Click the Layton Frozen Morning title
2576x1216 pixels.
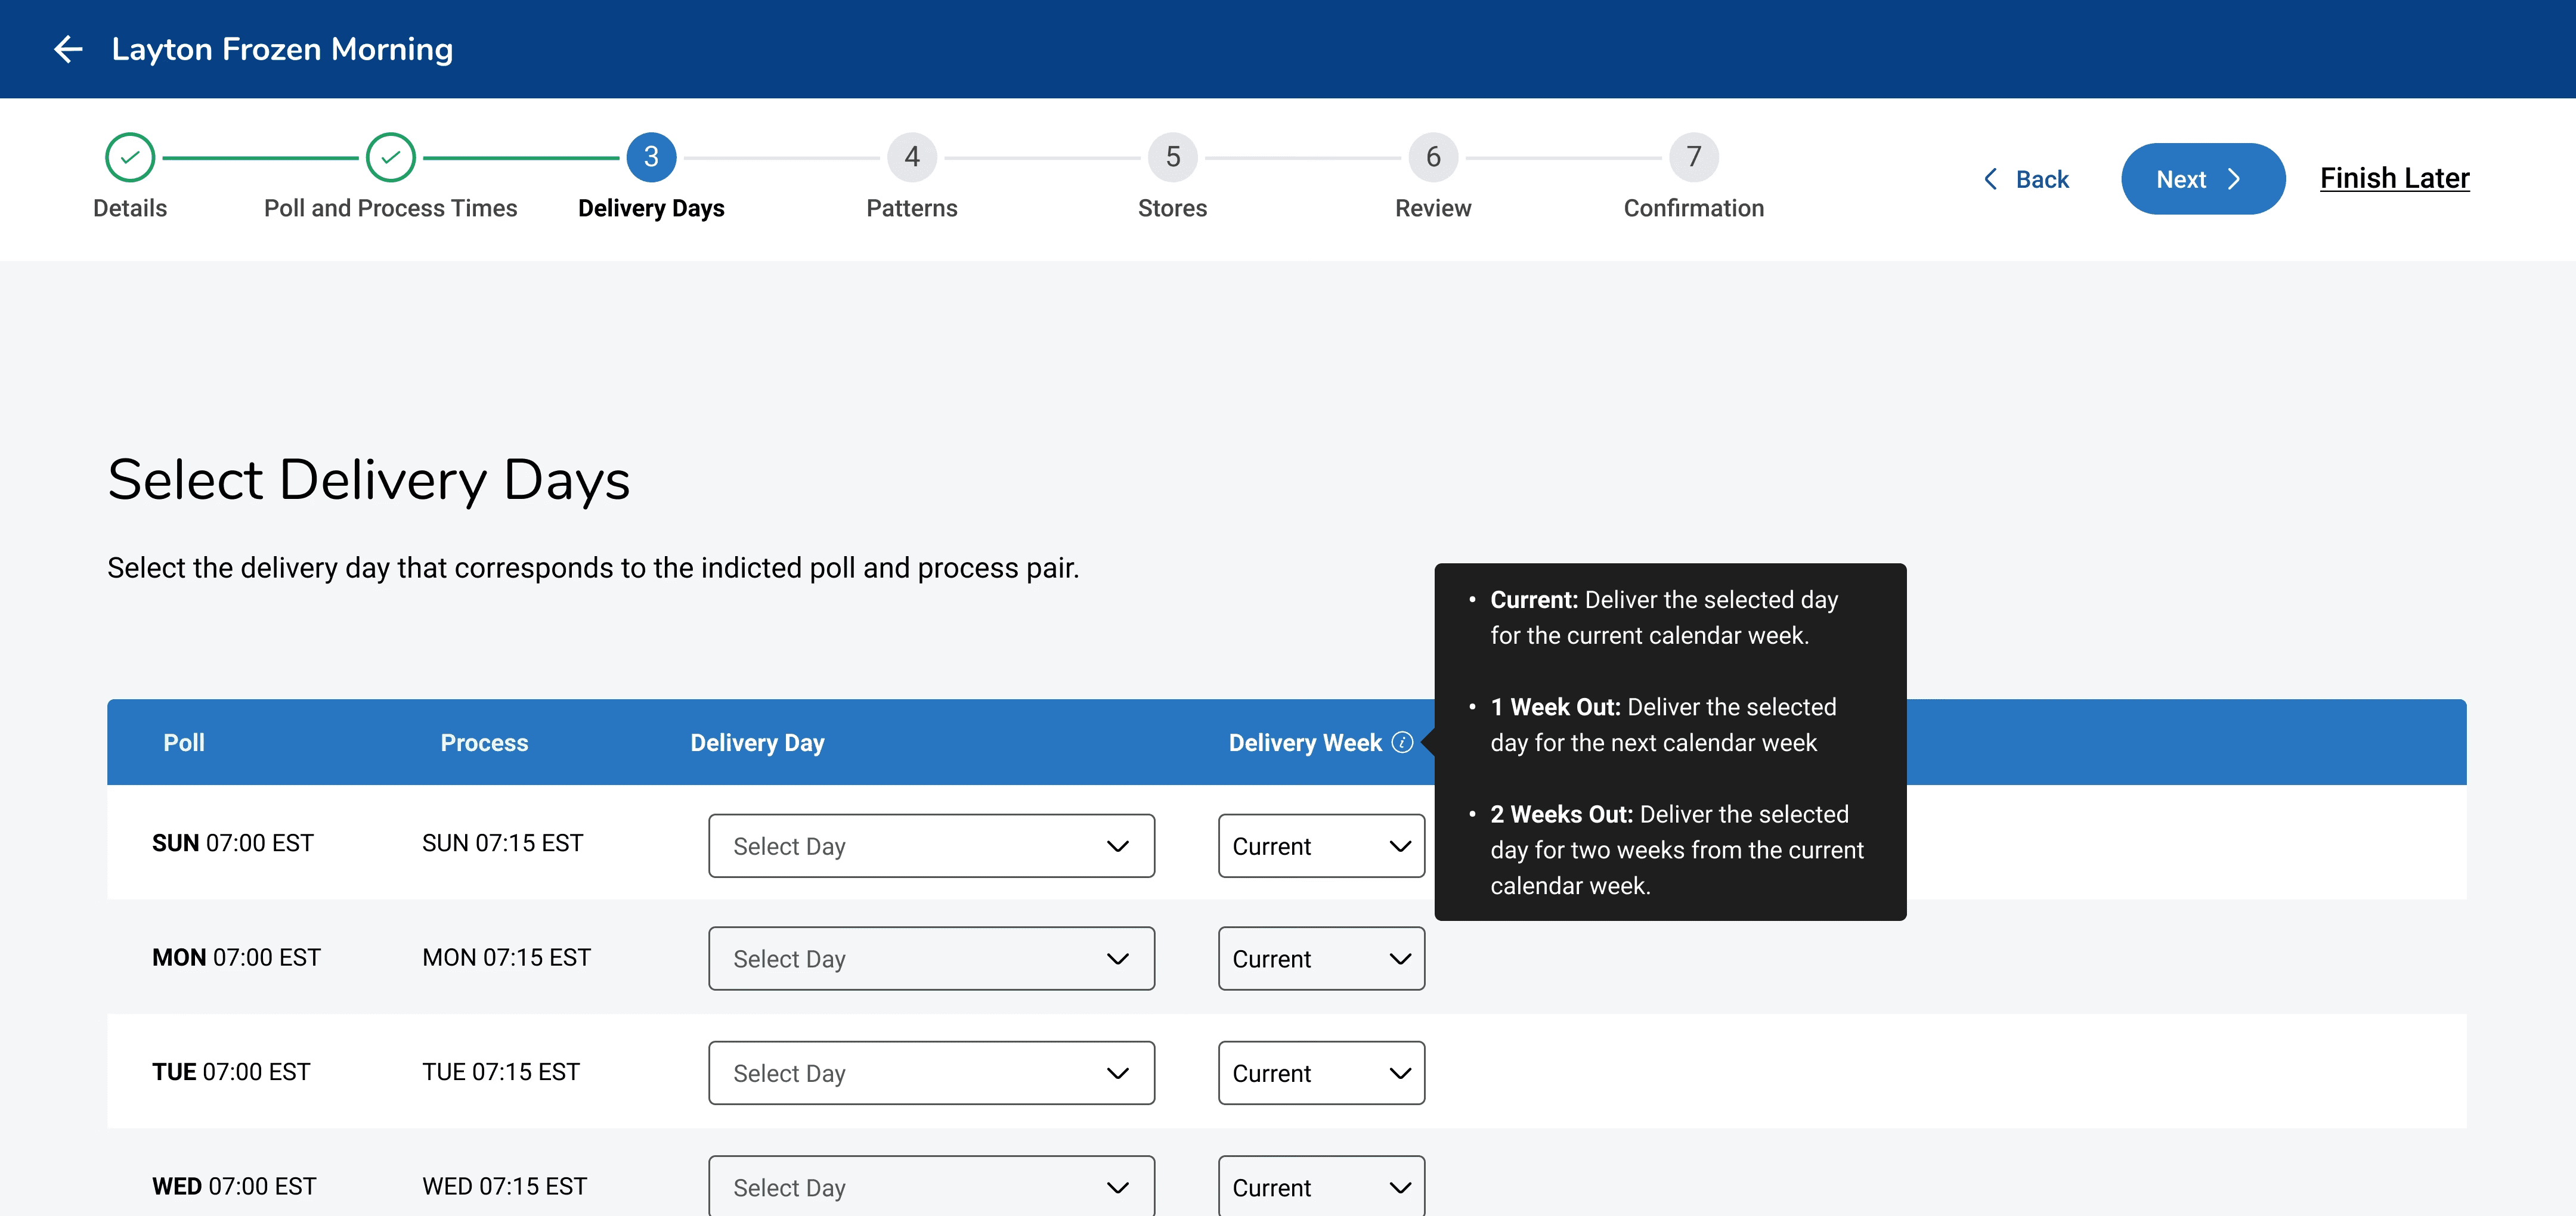pyautogui.click(x=282, y=49)
